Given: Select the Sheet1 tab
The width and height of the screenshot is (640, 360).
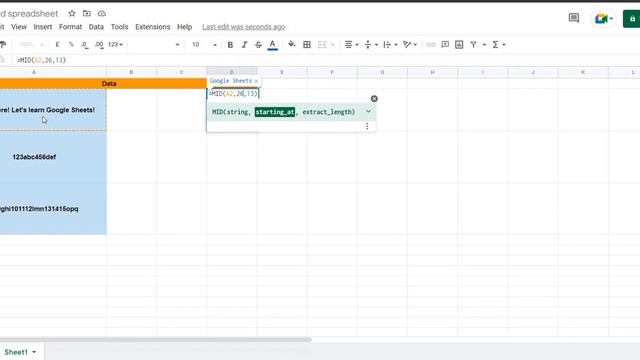Looking at the screenshot, I should point(16,352).
